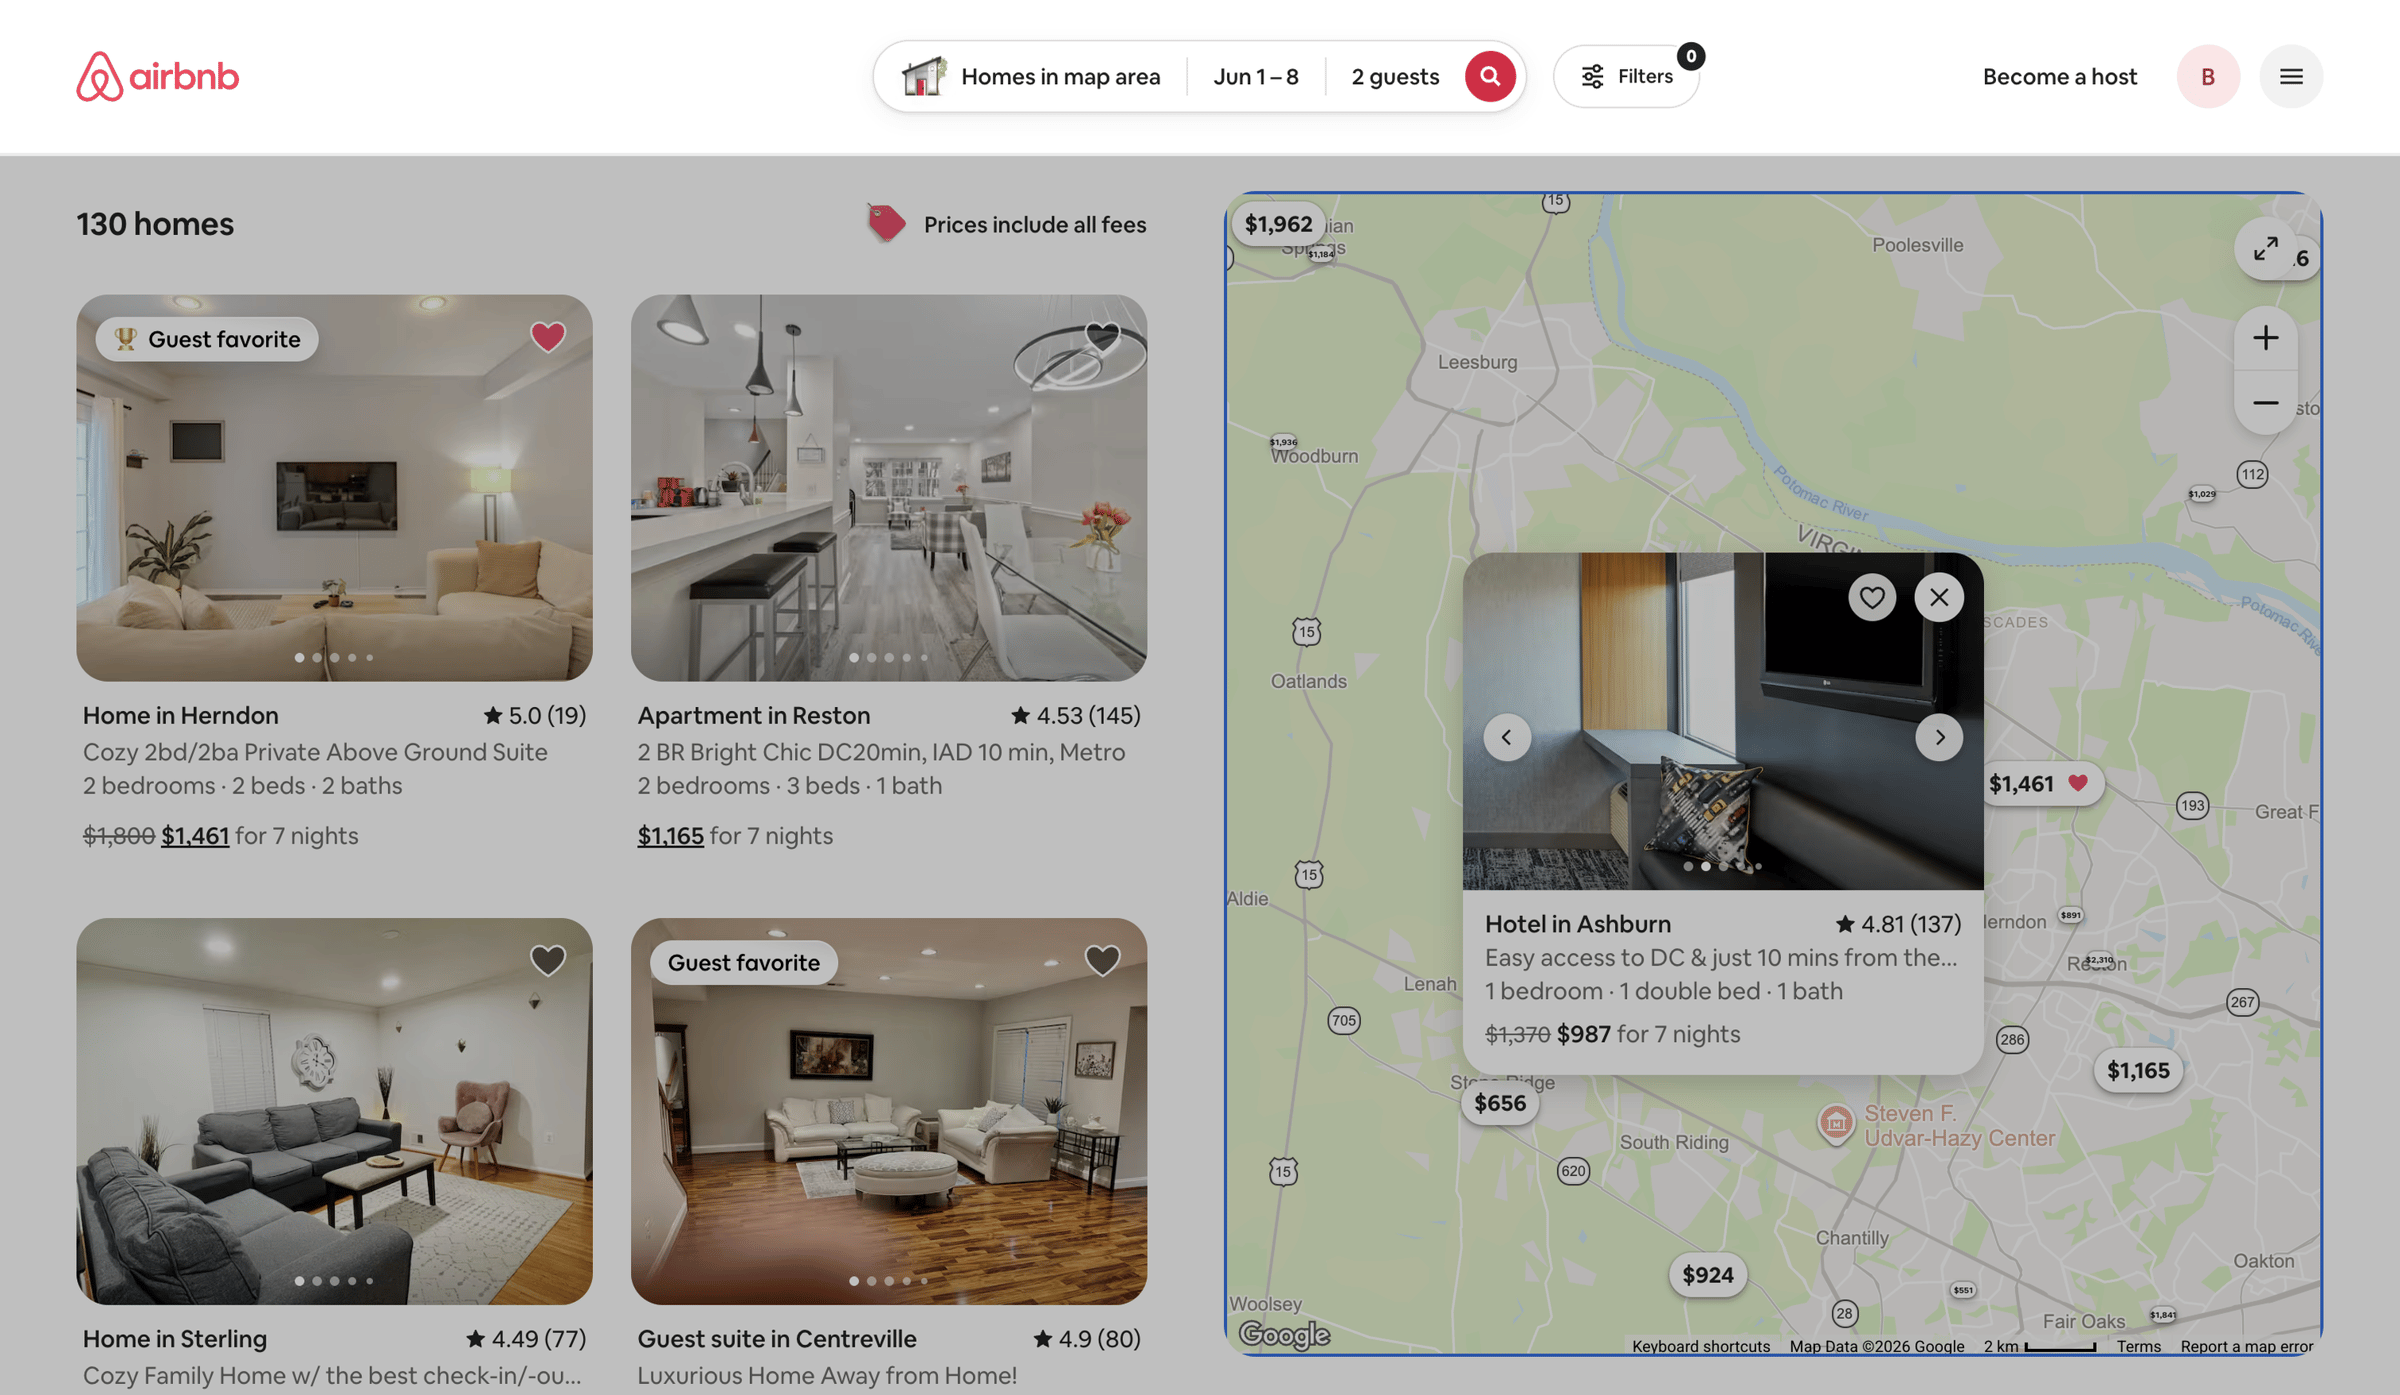Open the Apartment in Reston listing photo
The height and width of the screenshot is (1395, 2400).
(888, 488)
